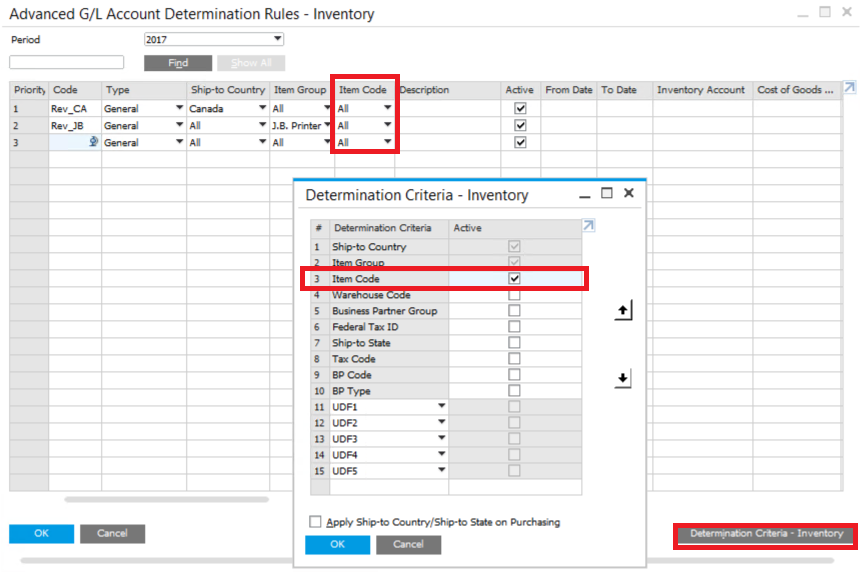Screen dimensions: 866x572
Task: Click expand icon at main grid corner
Action: (849, 89)
